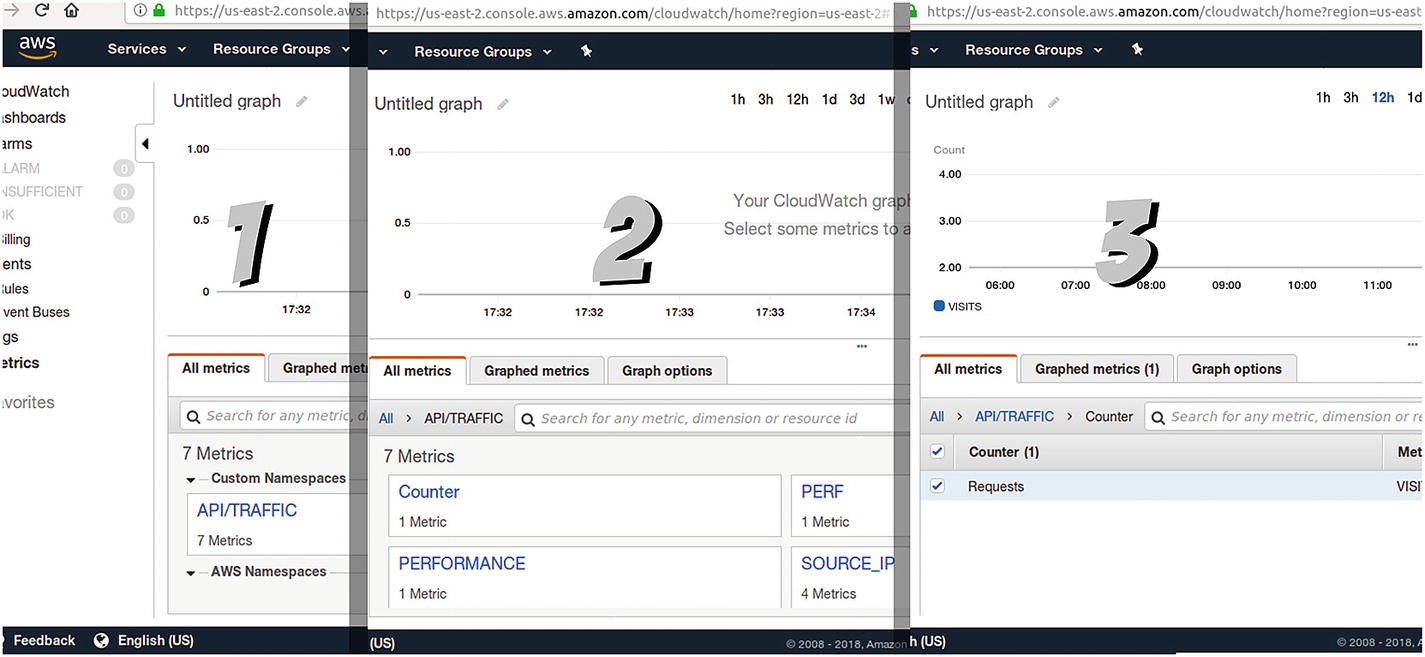Click the three-dots drag handle under panel 2 graph
Viewport: 1425px width, 657px height.
(862, 346)
